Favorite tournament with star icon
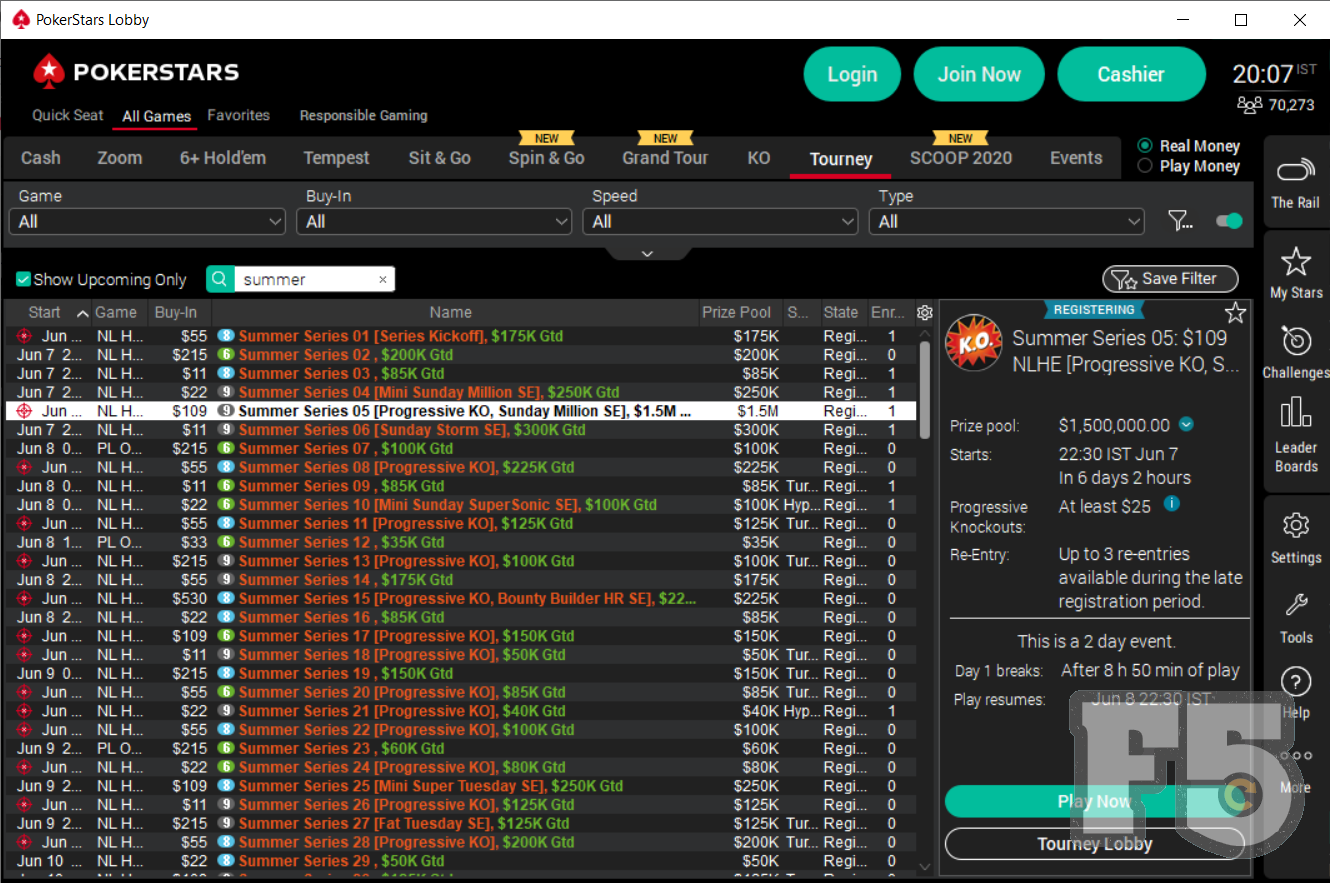The width and height of the screenshot is (1330, 883). pos(1236,313)
